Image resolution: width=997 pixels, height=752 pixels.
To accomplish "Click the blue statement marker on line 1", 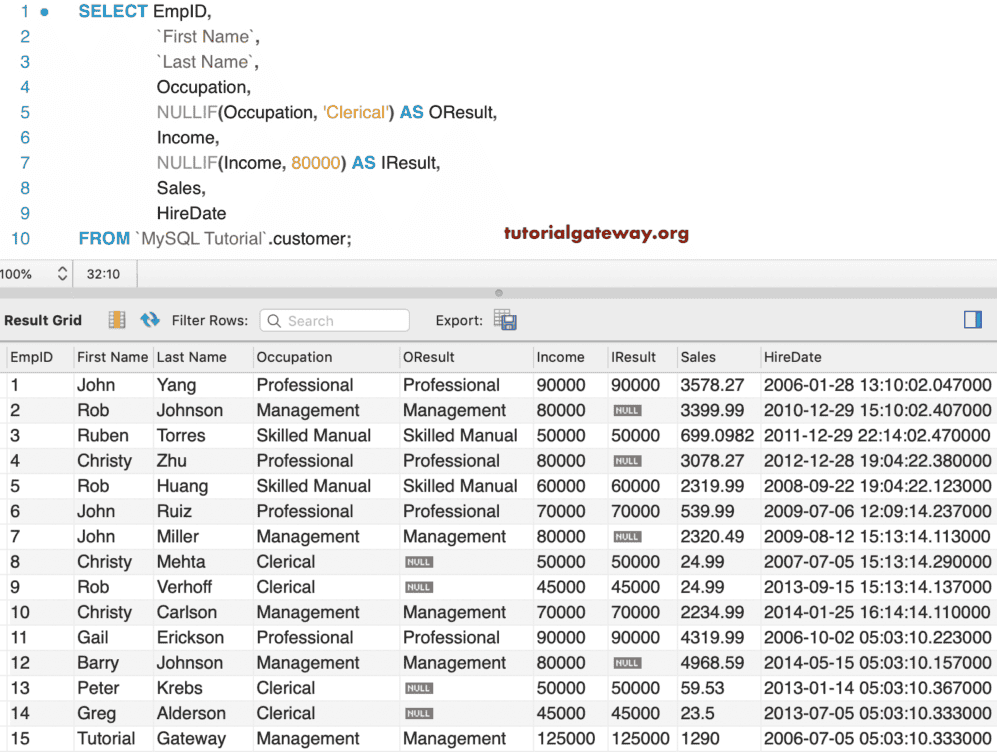I will [x=45, y=12].
